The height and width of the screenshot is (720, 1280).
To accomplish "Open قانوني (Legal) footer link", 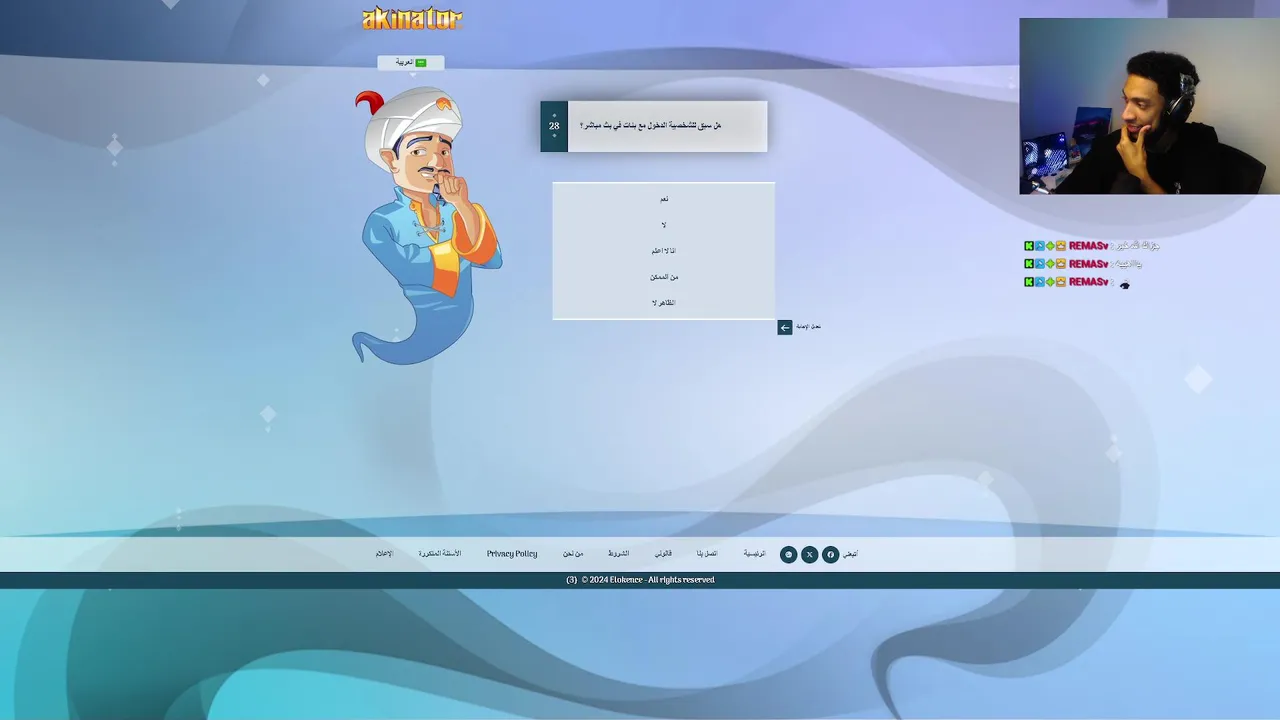I will point(663,554).
